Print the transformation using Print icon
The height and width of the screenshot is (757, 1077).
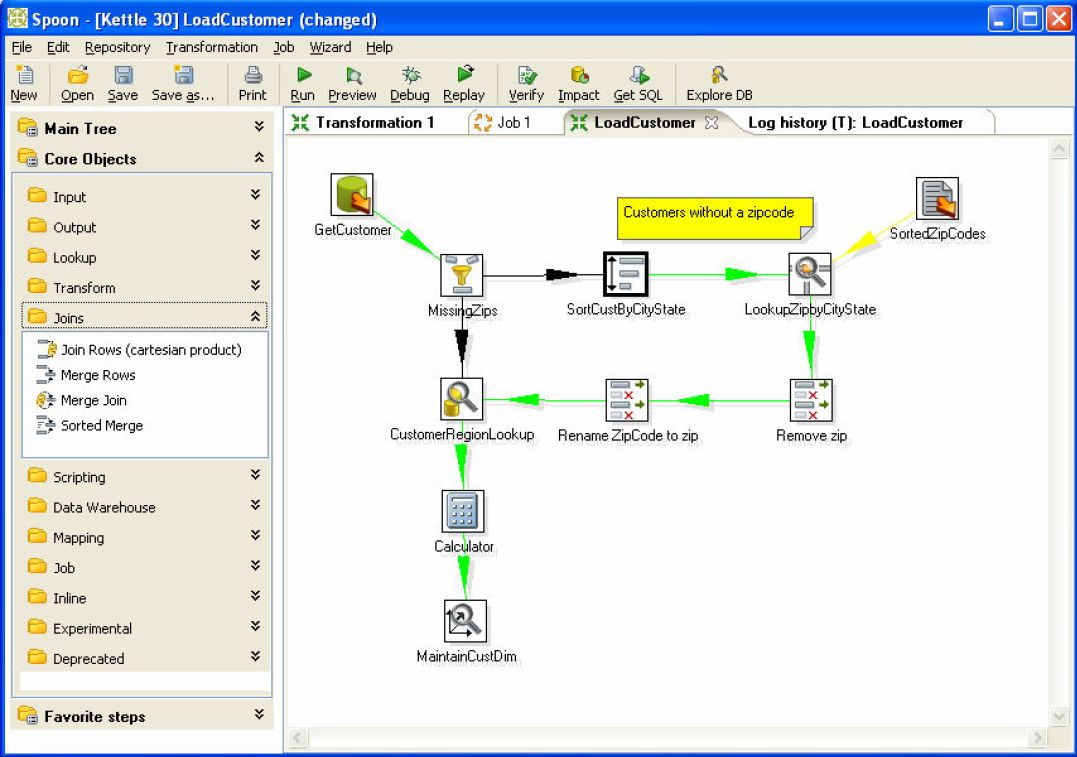253,75
